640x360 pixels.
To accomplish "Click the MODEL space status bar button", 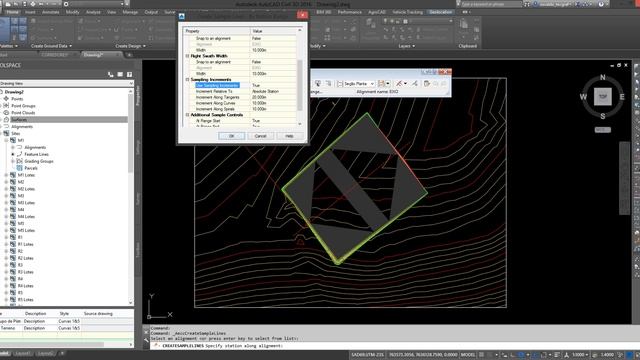I will point(468,355).
